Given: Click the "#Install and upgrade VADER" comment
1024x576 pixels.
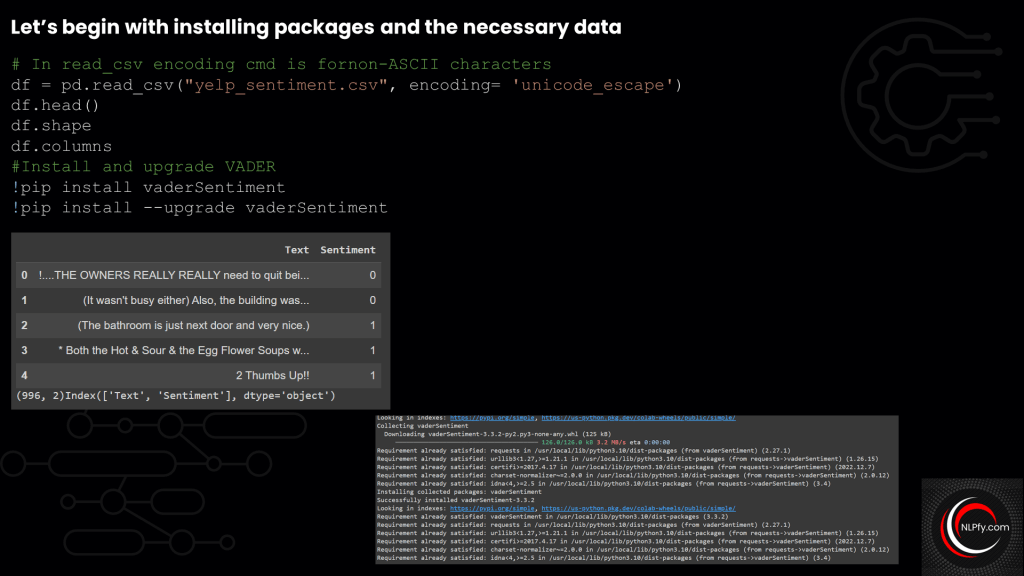Looking at the screenshot, I should point(143,167).
